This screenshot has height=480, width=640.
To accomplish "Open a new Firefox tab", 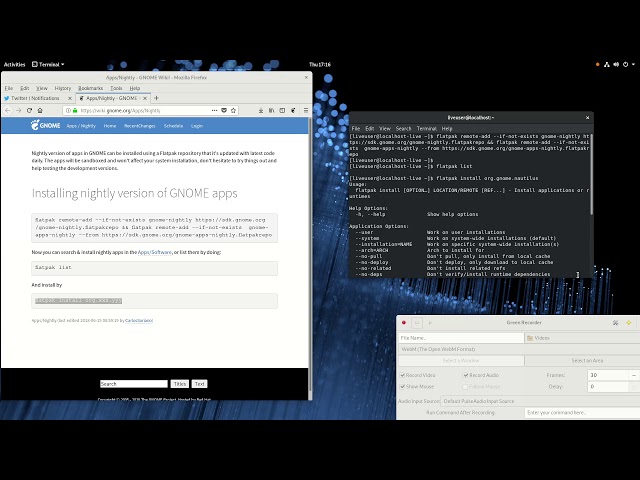I will 156,98.
